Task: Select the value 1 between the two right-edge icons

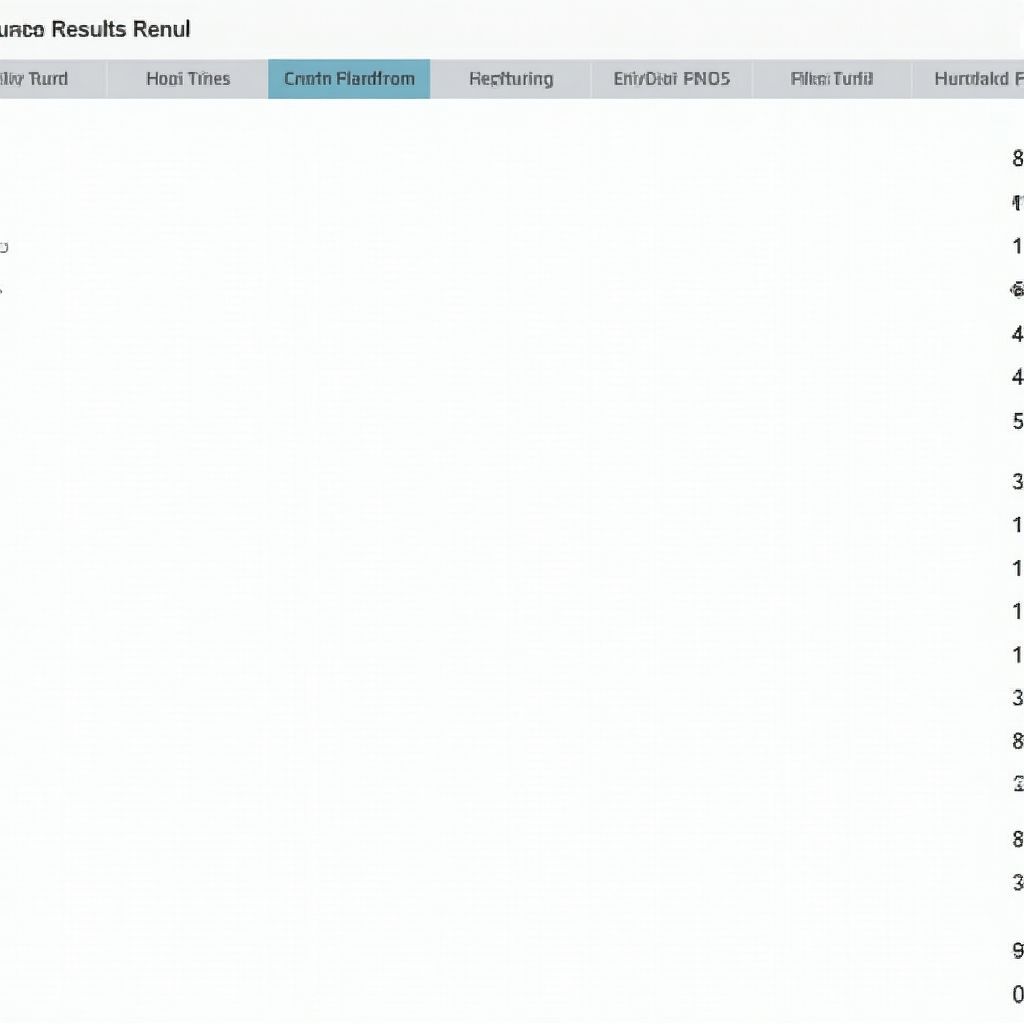Action: 1017,246
